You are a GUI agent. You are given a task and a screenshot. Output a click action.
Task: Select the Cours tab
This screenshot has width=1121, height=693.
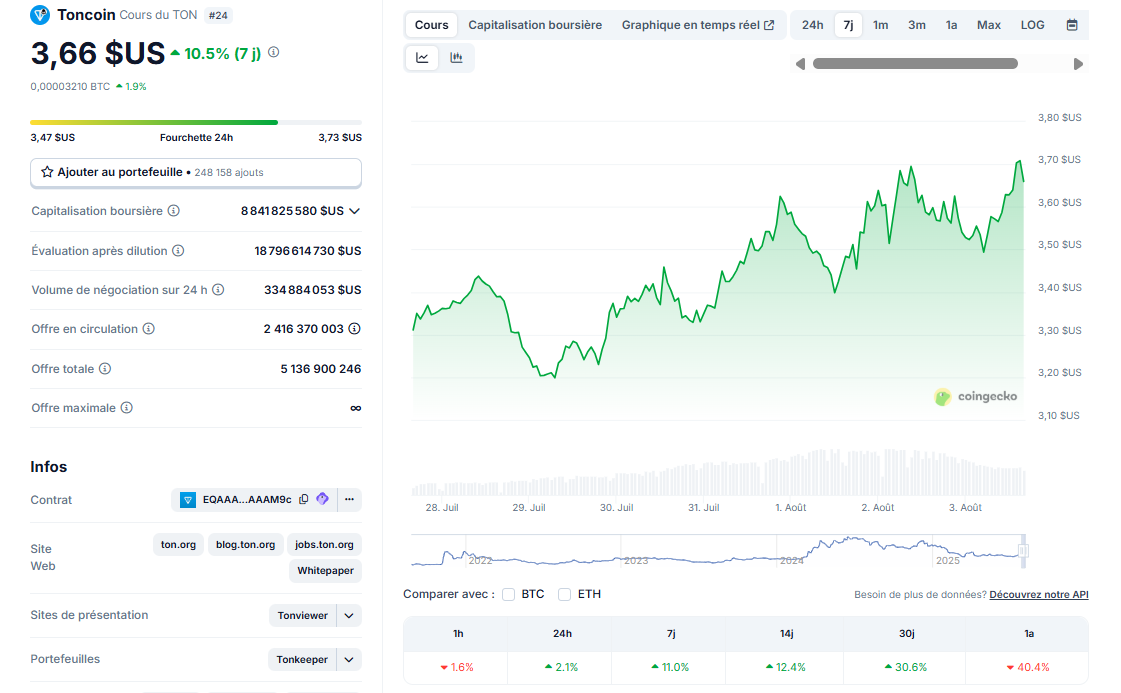(432, 25)
